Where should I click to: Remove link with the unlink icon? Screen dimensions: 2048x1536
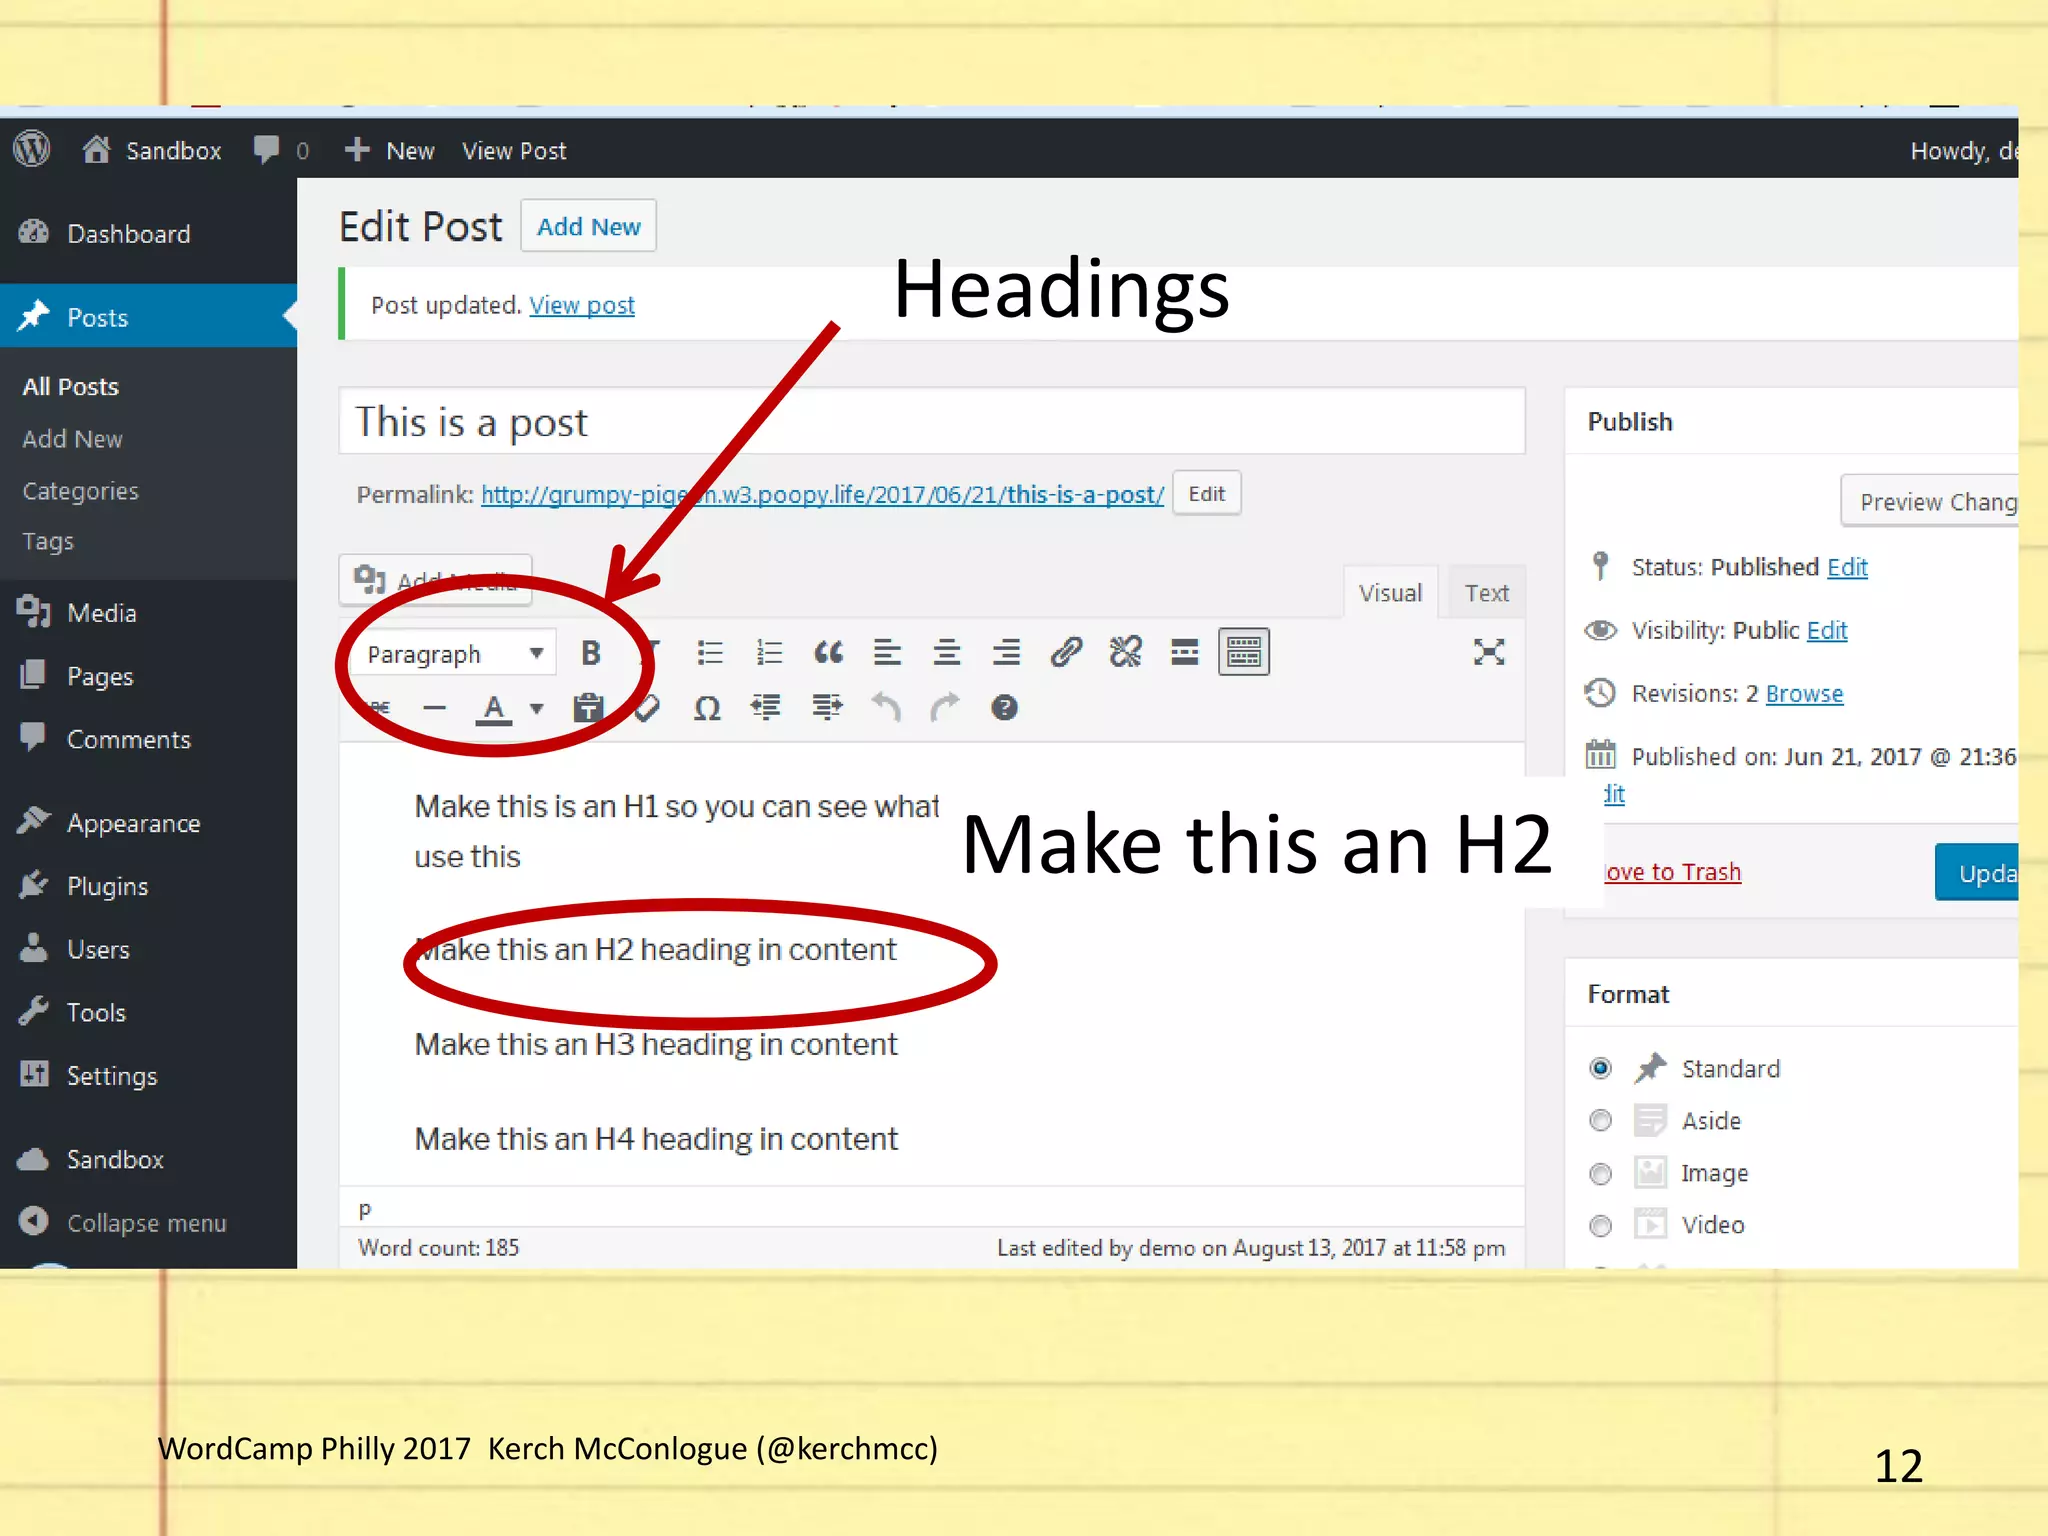click(1125, 653)
